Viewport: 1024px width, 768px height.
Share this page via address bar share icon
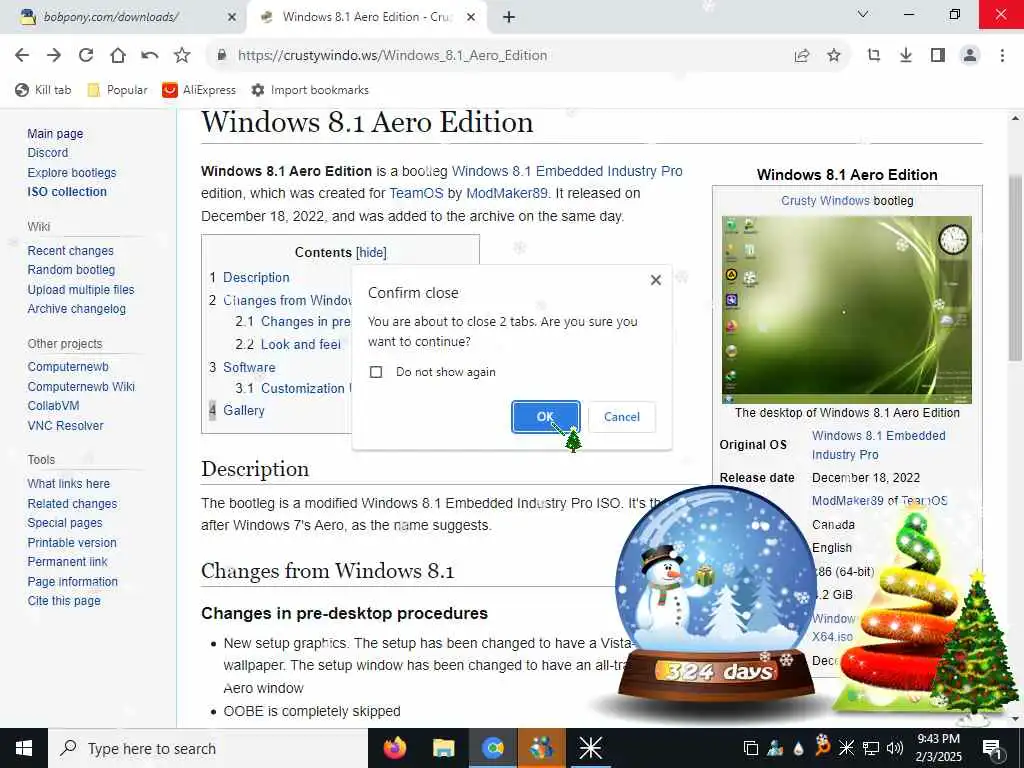point(802,56)
